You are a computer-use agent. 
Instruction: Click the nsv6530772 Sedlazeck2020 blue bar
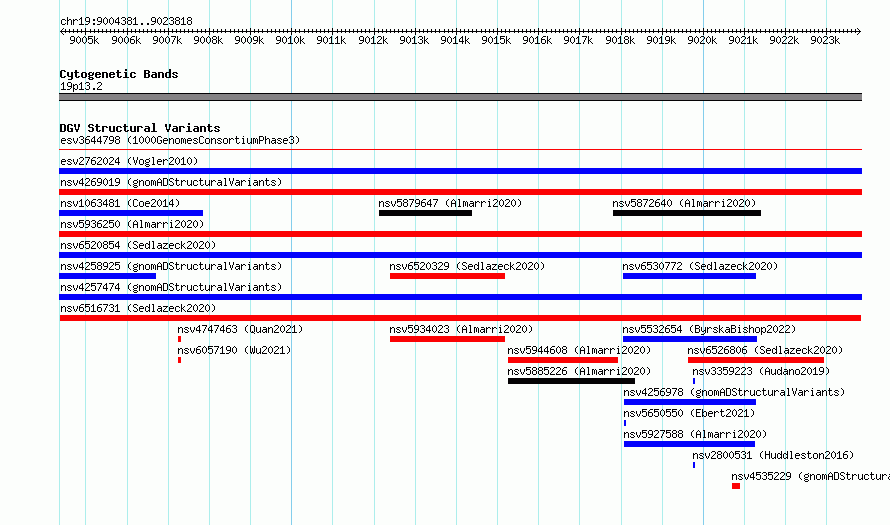(x=689, y=276)
